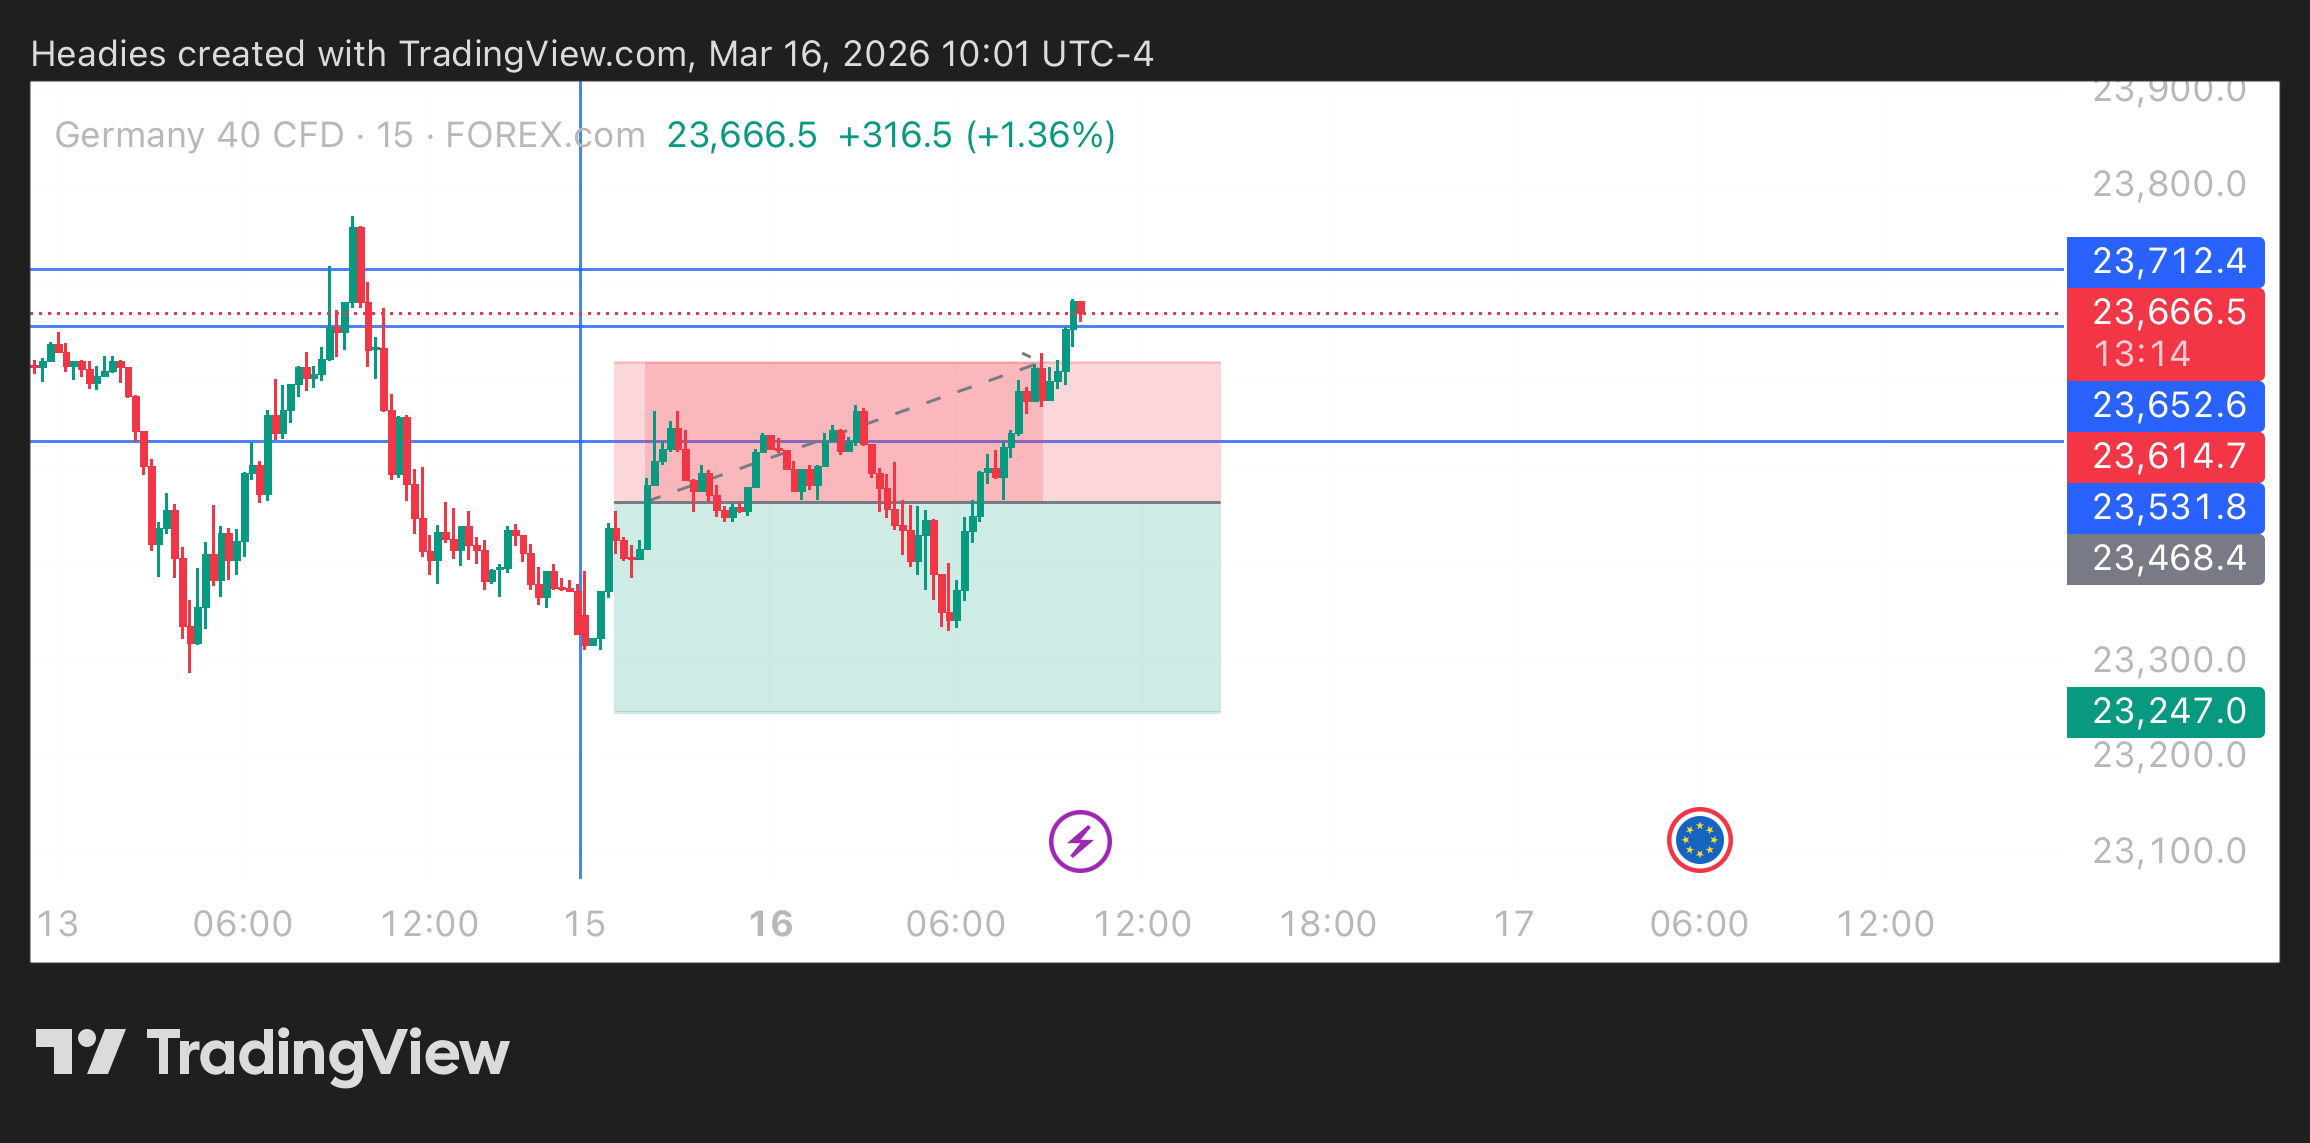Viewport: 2310px width, 1143px height.
Task: Click the TradingView wordmark text
Action: 328,1054
